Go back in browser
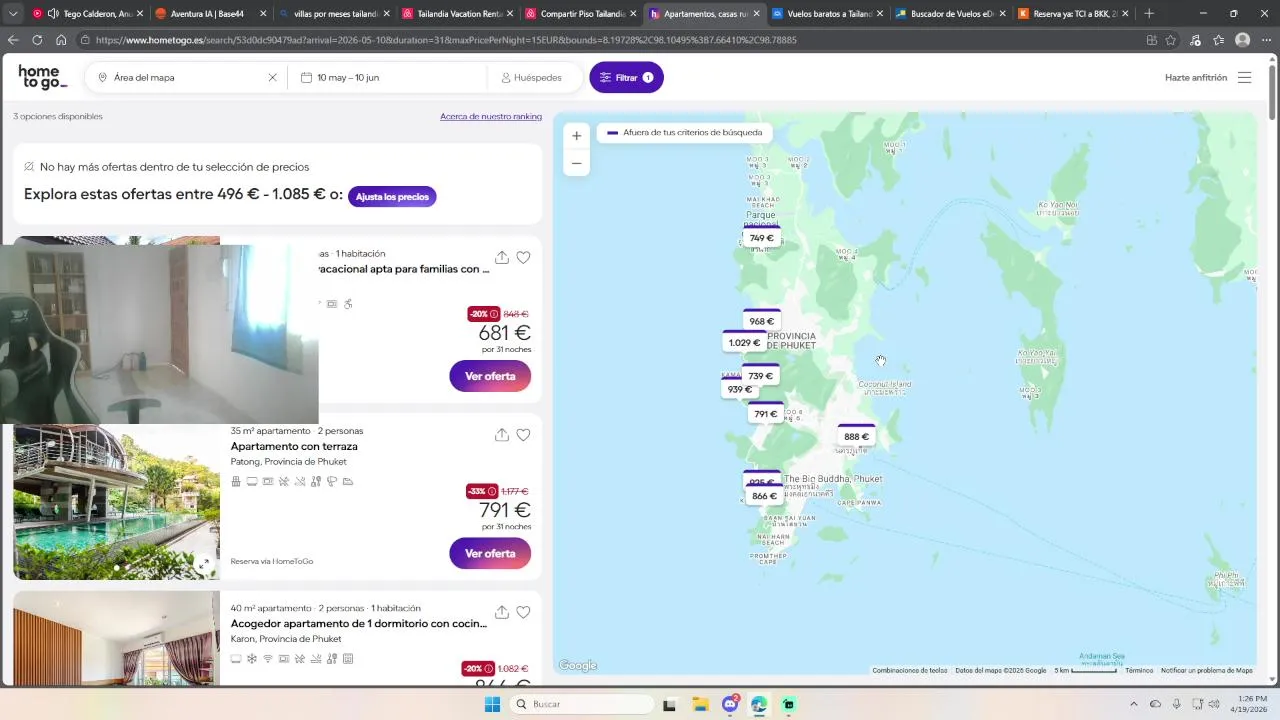 pyautogui.click(x=13, y=40)
